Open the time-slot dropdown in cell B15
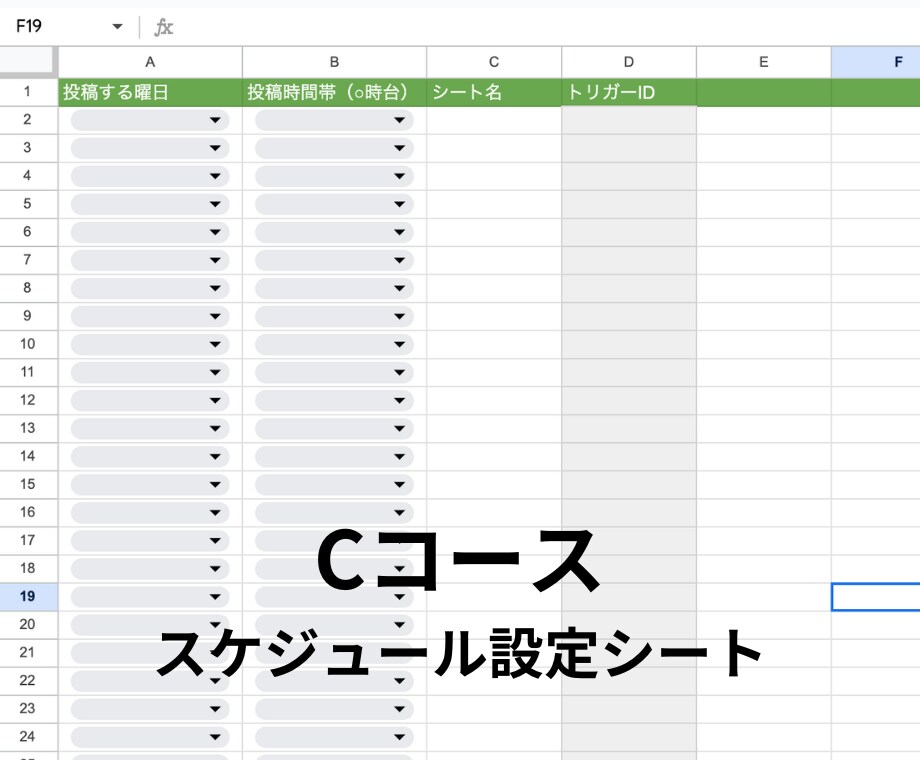This screenshot has width=920, height=760. coord(400,485)
